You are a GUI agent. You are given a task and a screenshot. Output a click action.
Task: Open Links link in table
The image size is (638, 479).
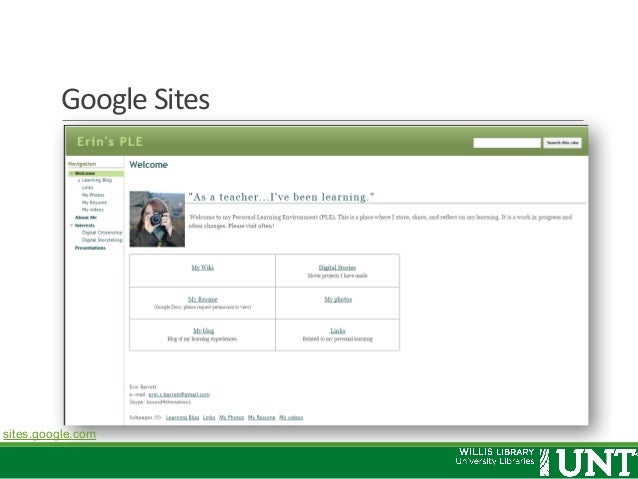338,331
